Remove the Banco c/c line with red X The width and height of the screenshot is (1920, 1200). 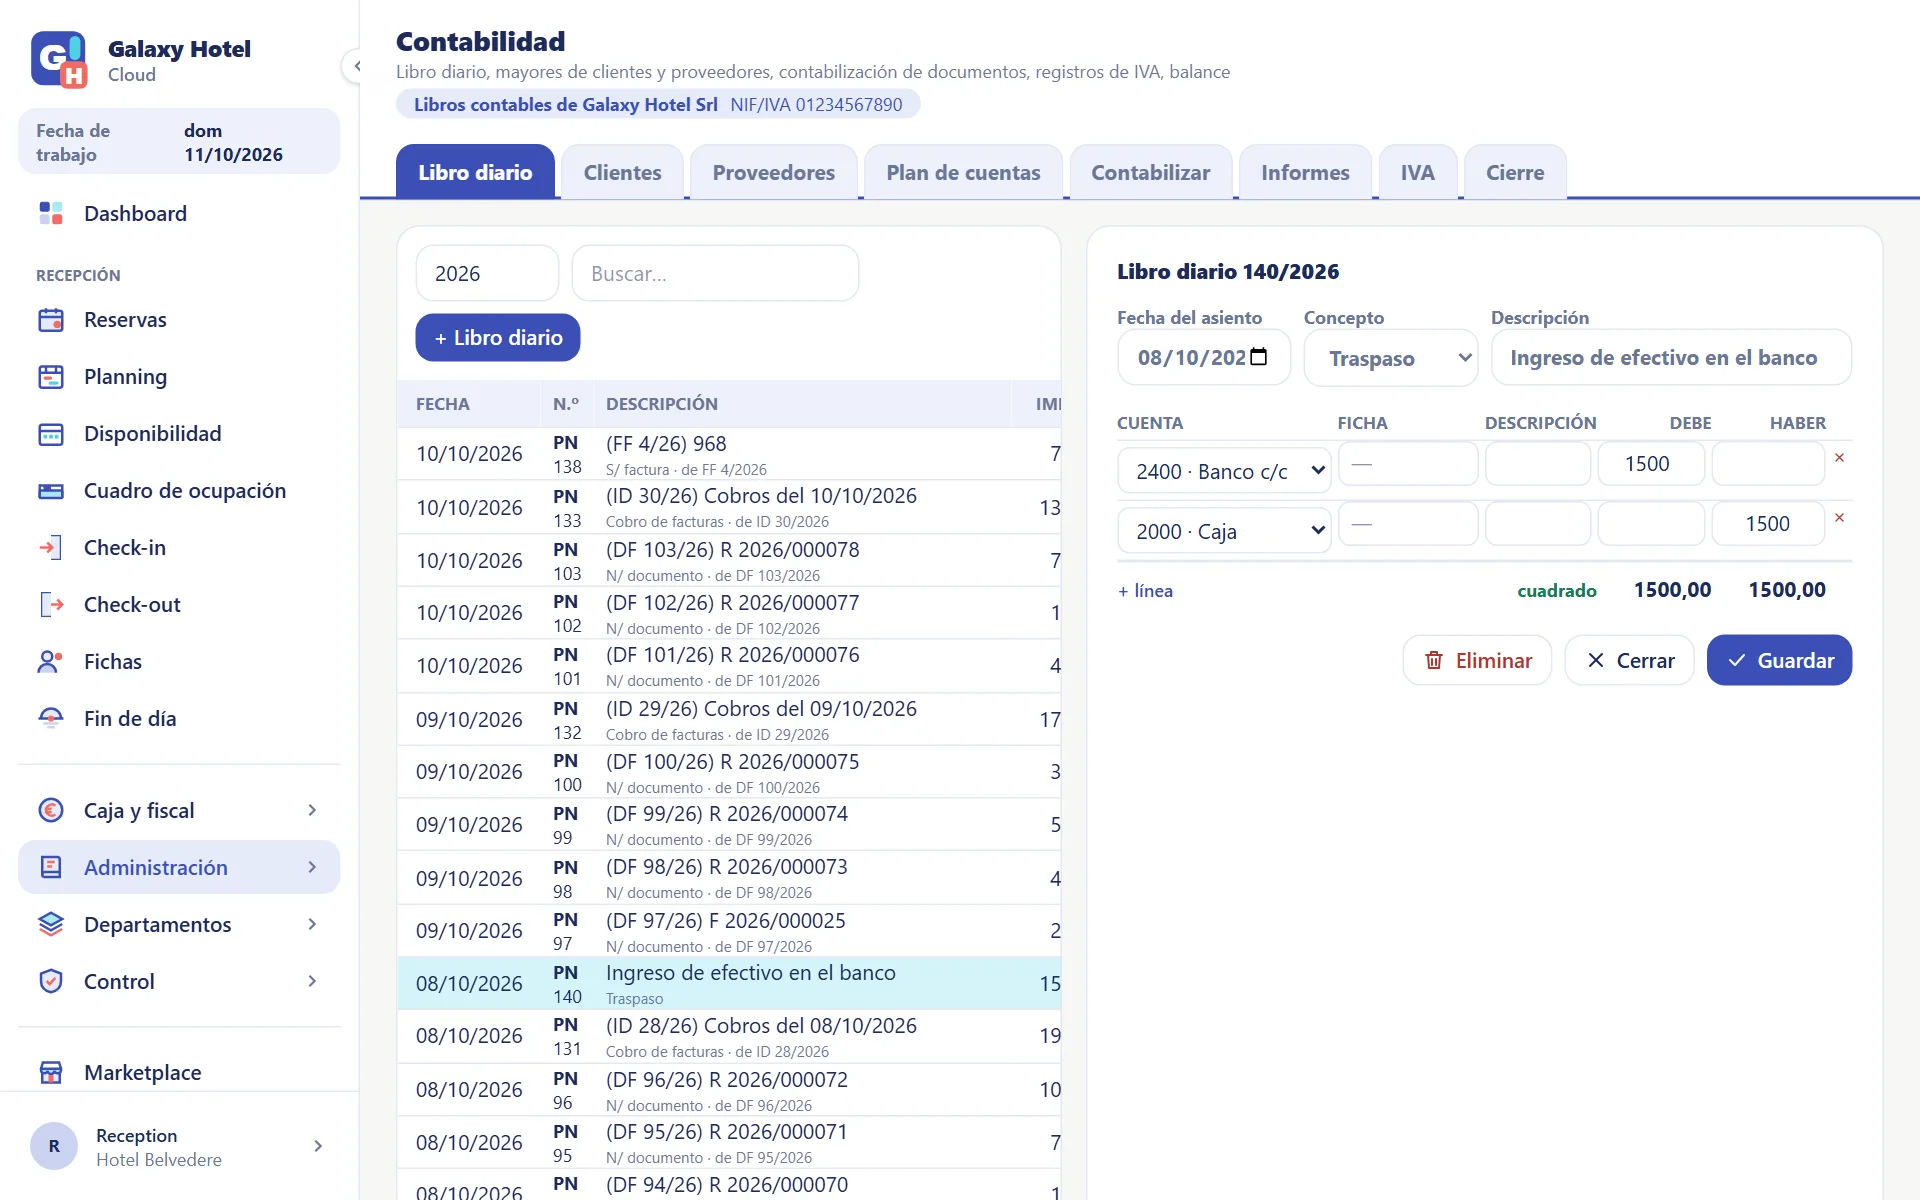point(1839,458)
